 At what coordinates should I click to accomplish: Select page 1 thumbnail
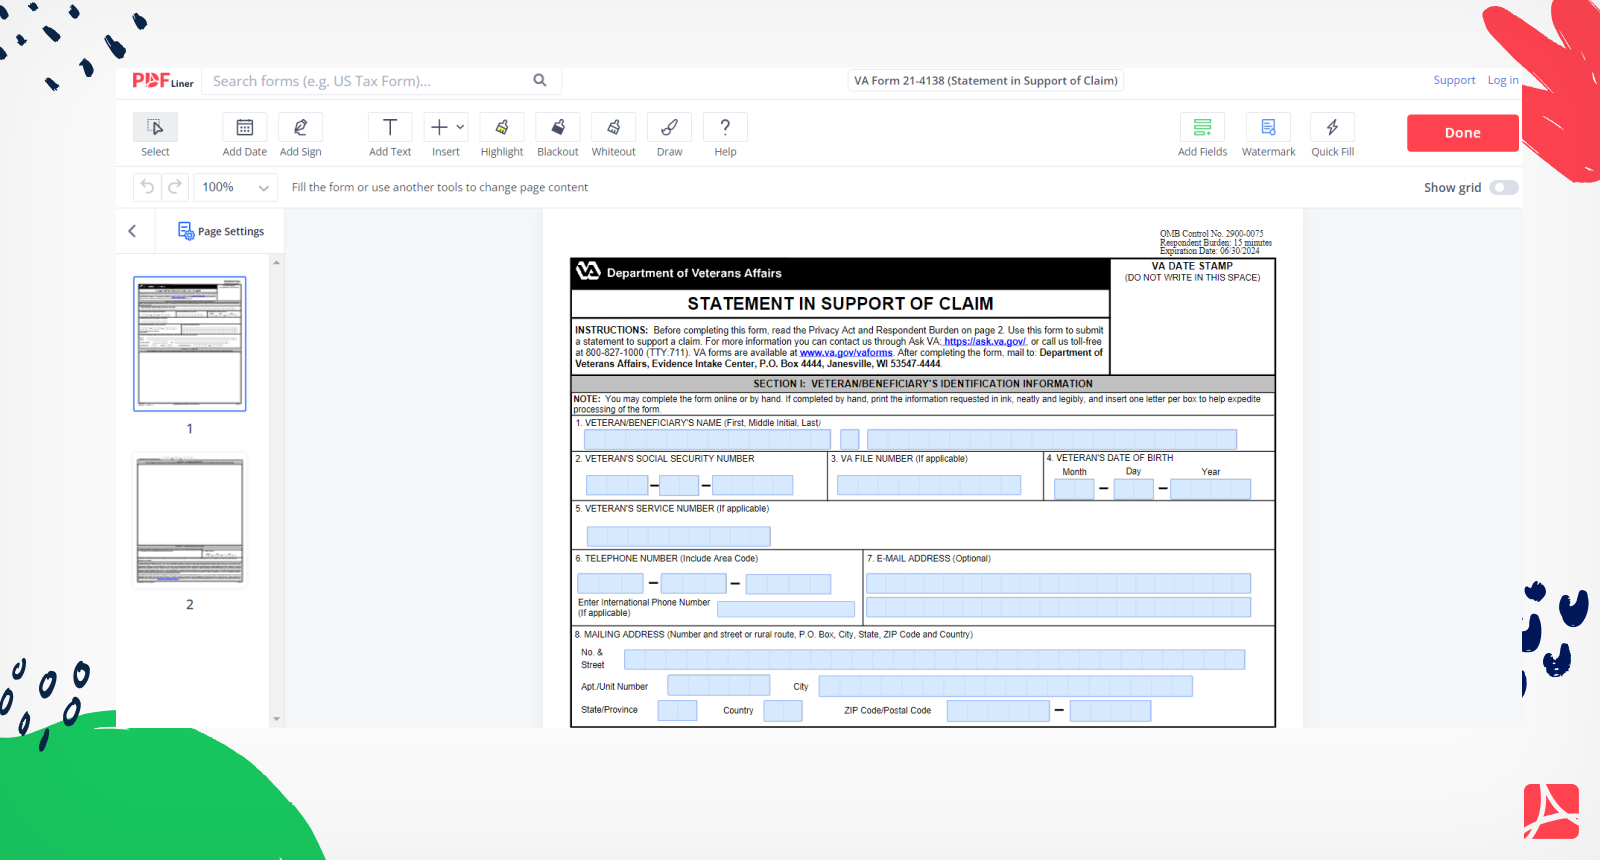(190, 344)
